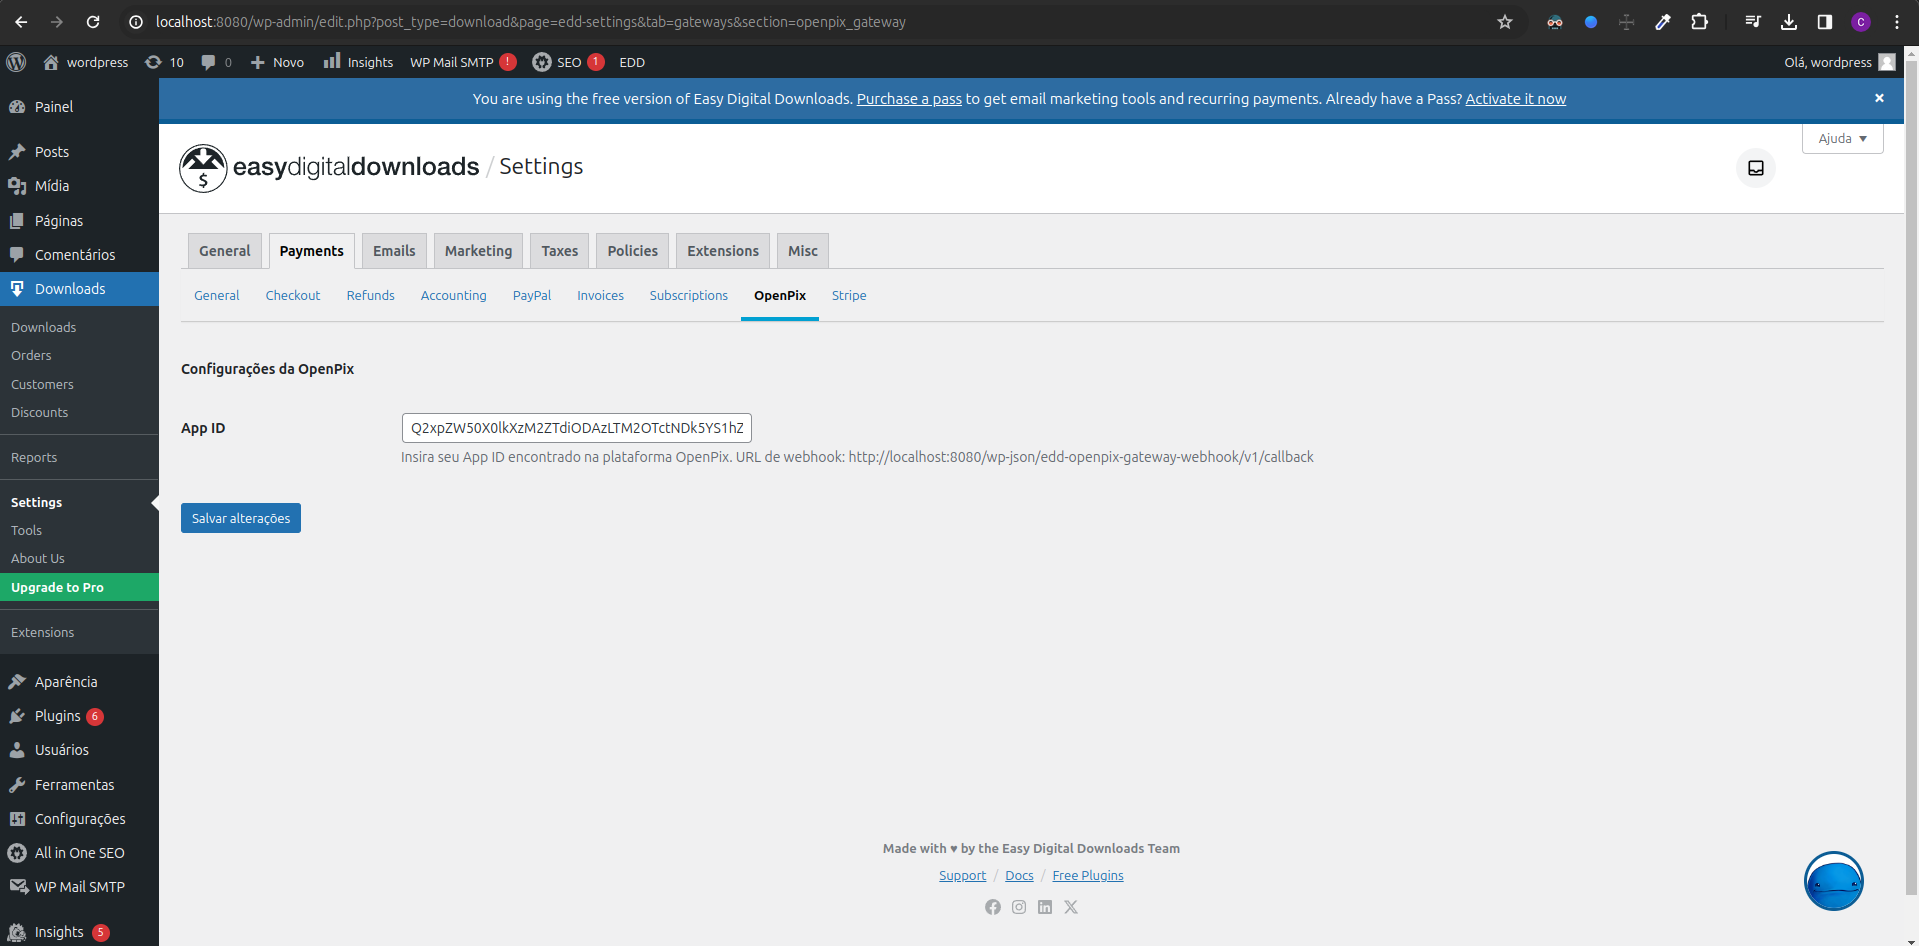
Task: Follow the Activate it now link
Action: coord(1514,98)
